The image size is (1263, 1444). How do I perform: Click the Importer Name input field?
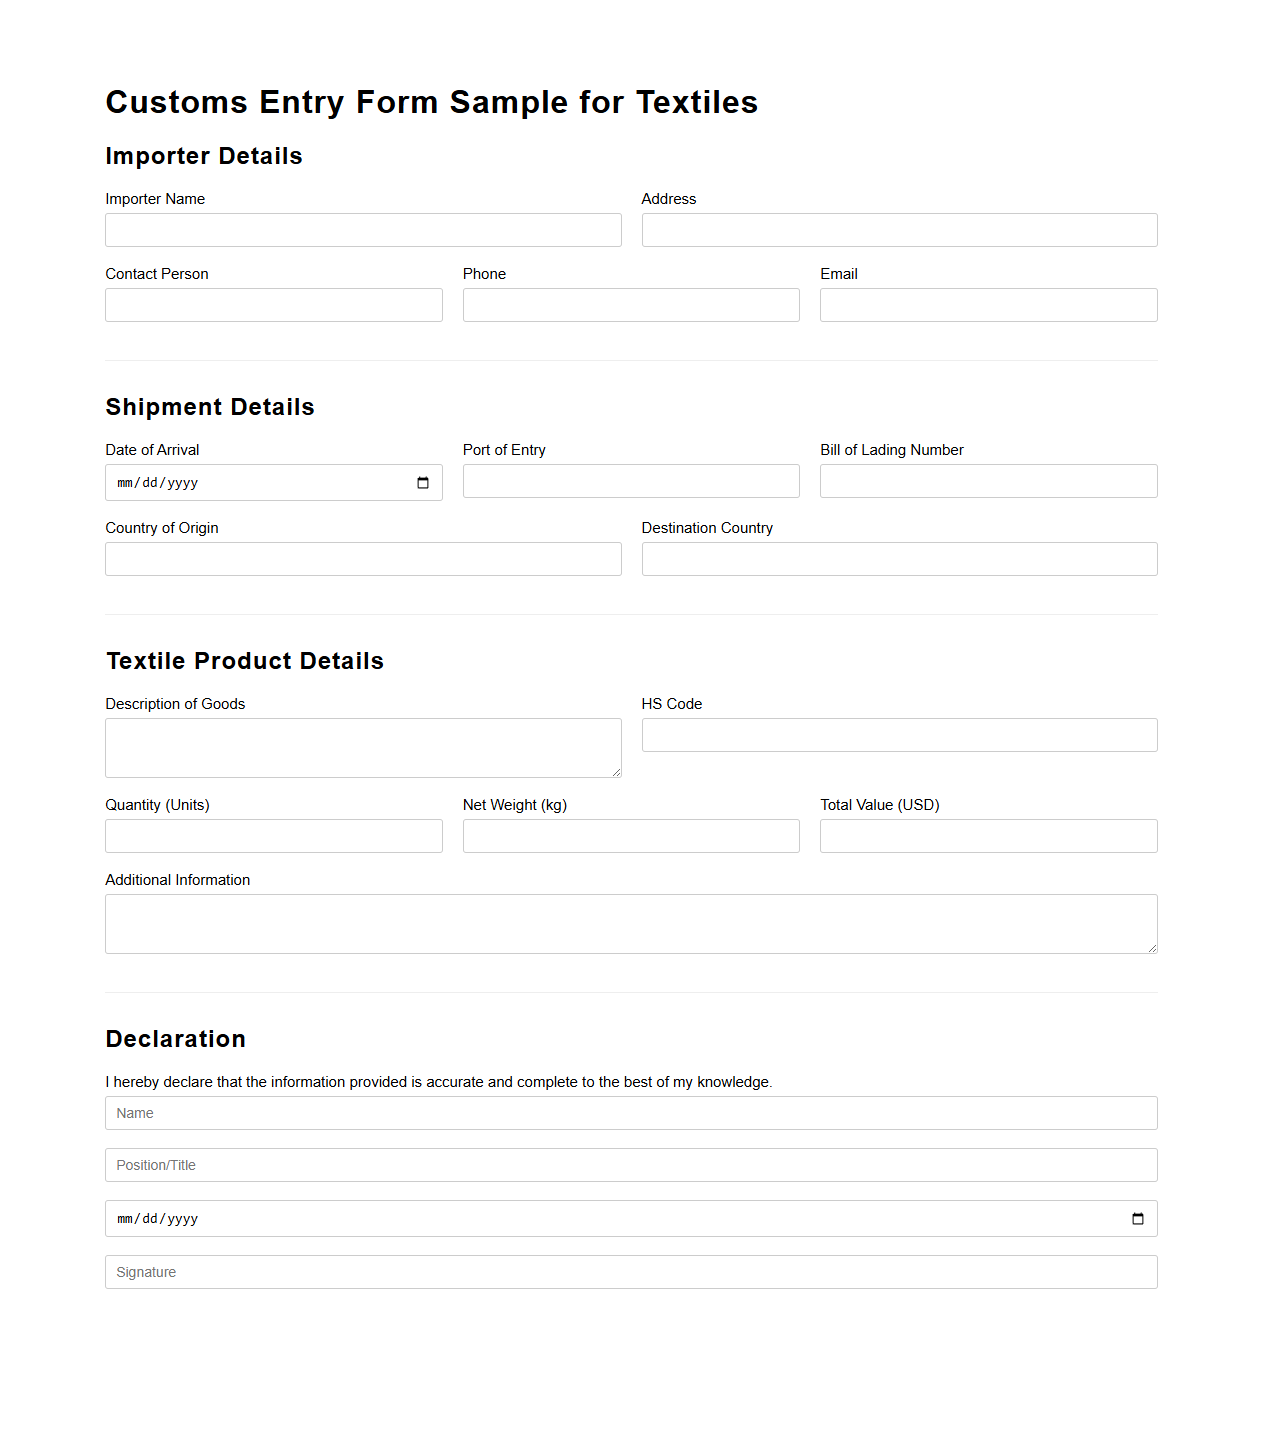(x=363, y=230)
